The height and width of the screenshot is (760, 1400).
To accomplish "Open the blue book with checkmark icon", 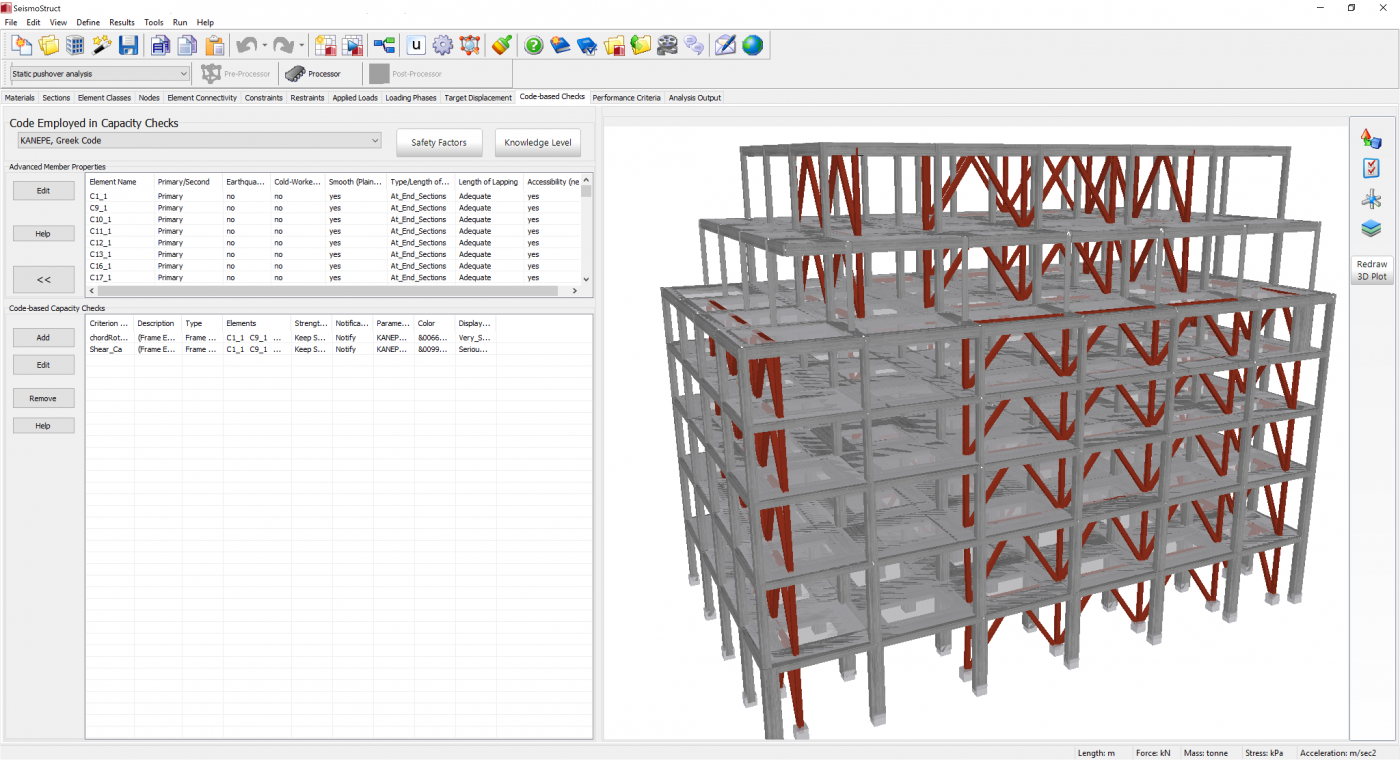I will (587, 45).
